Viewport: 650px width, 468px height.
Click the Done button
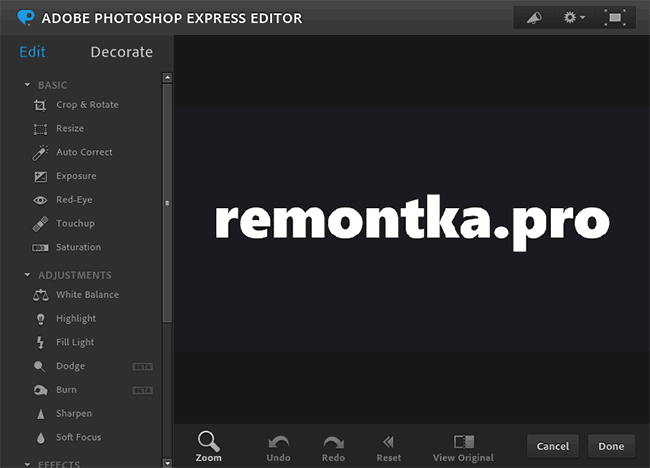[611, 446]
